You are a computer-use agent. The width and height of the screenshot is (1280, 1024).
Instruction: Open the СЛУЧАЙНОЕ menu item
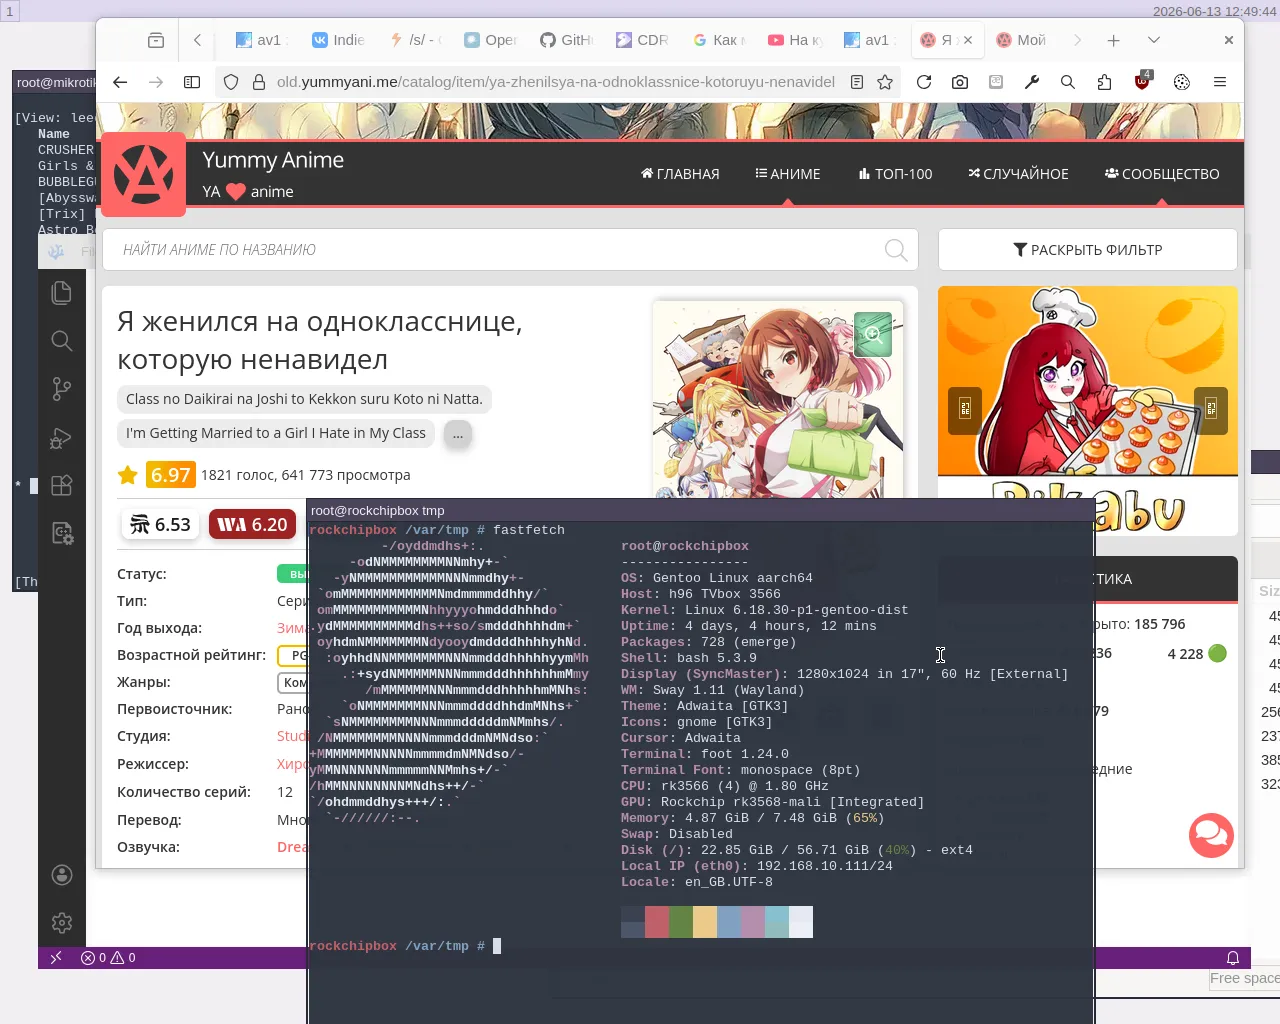(1018, 174)
